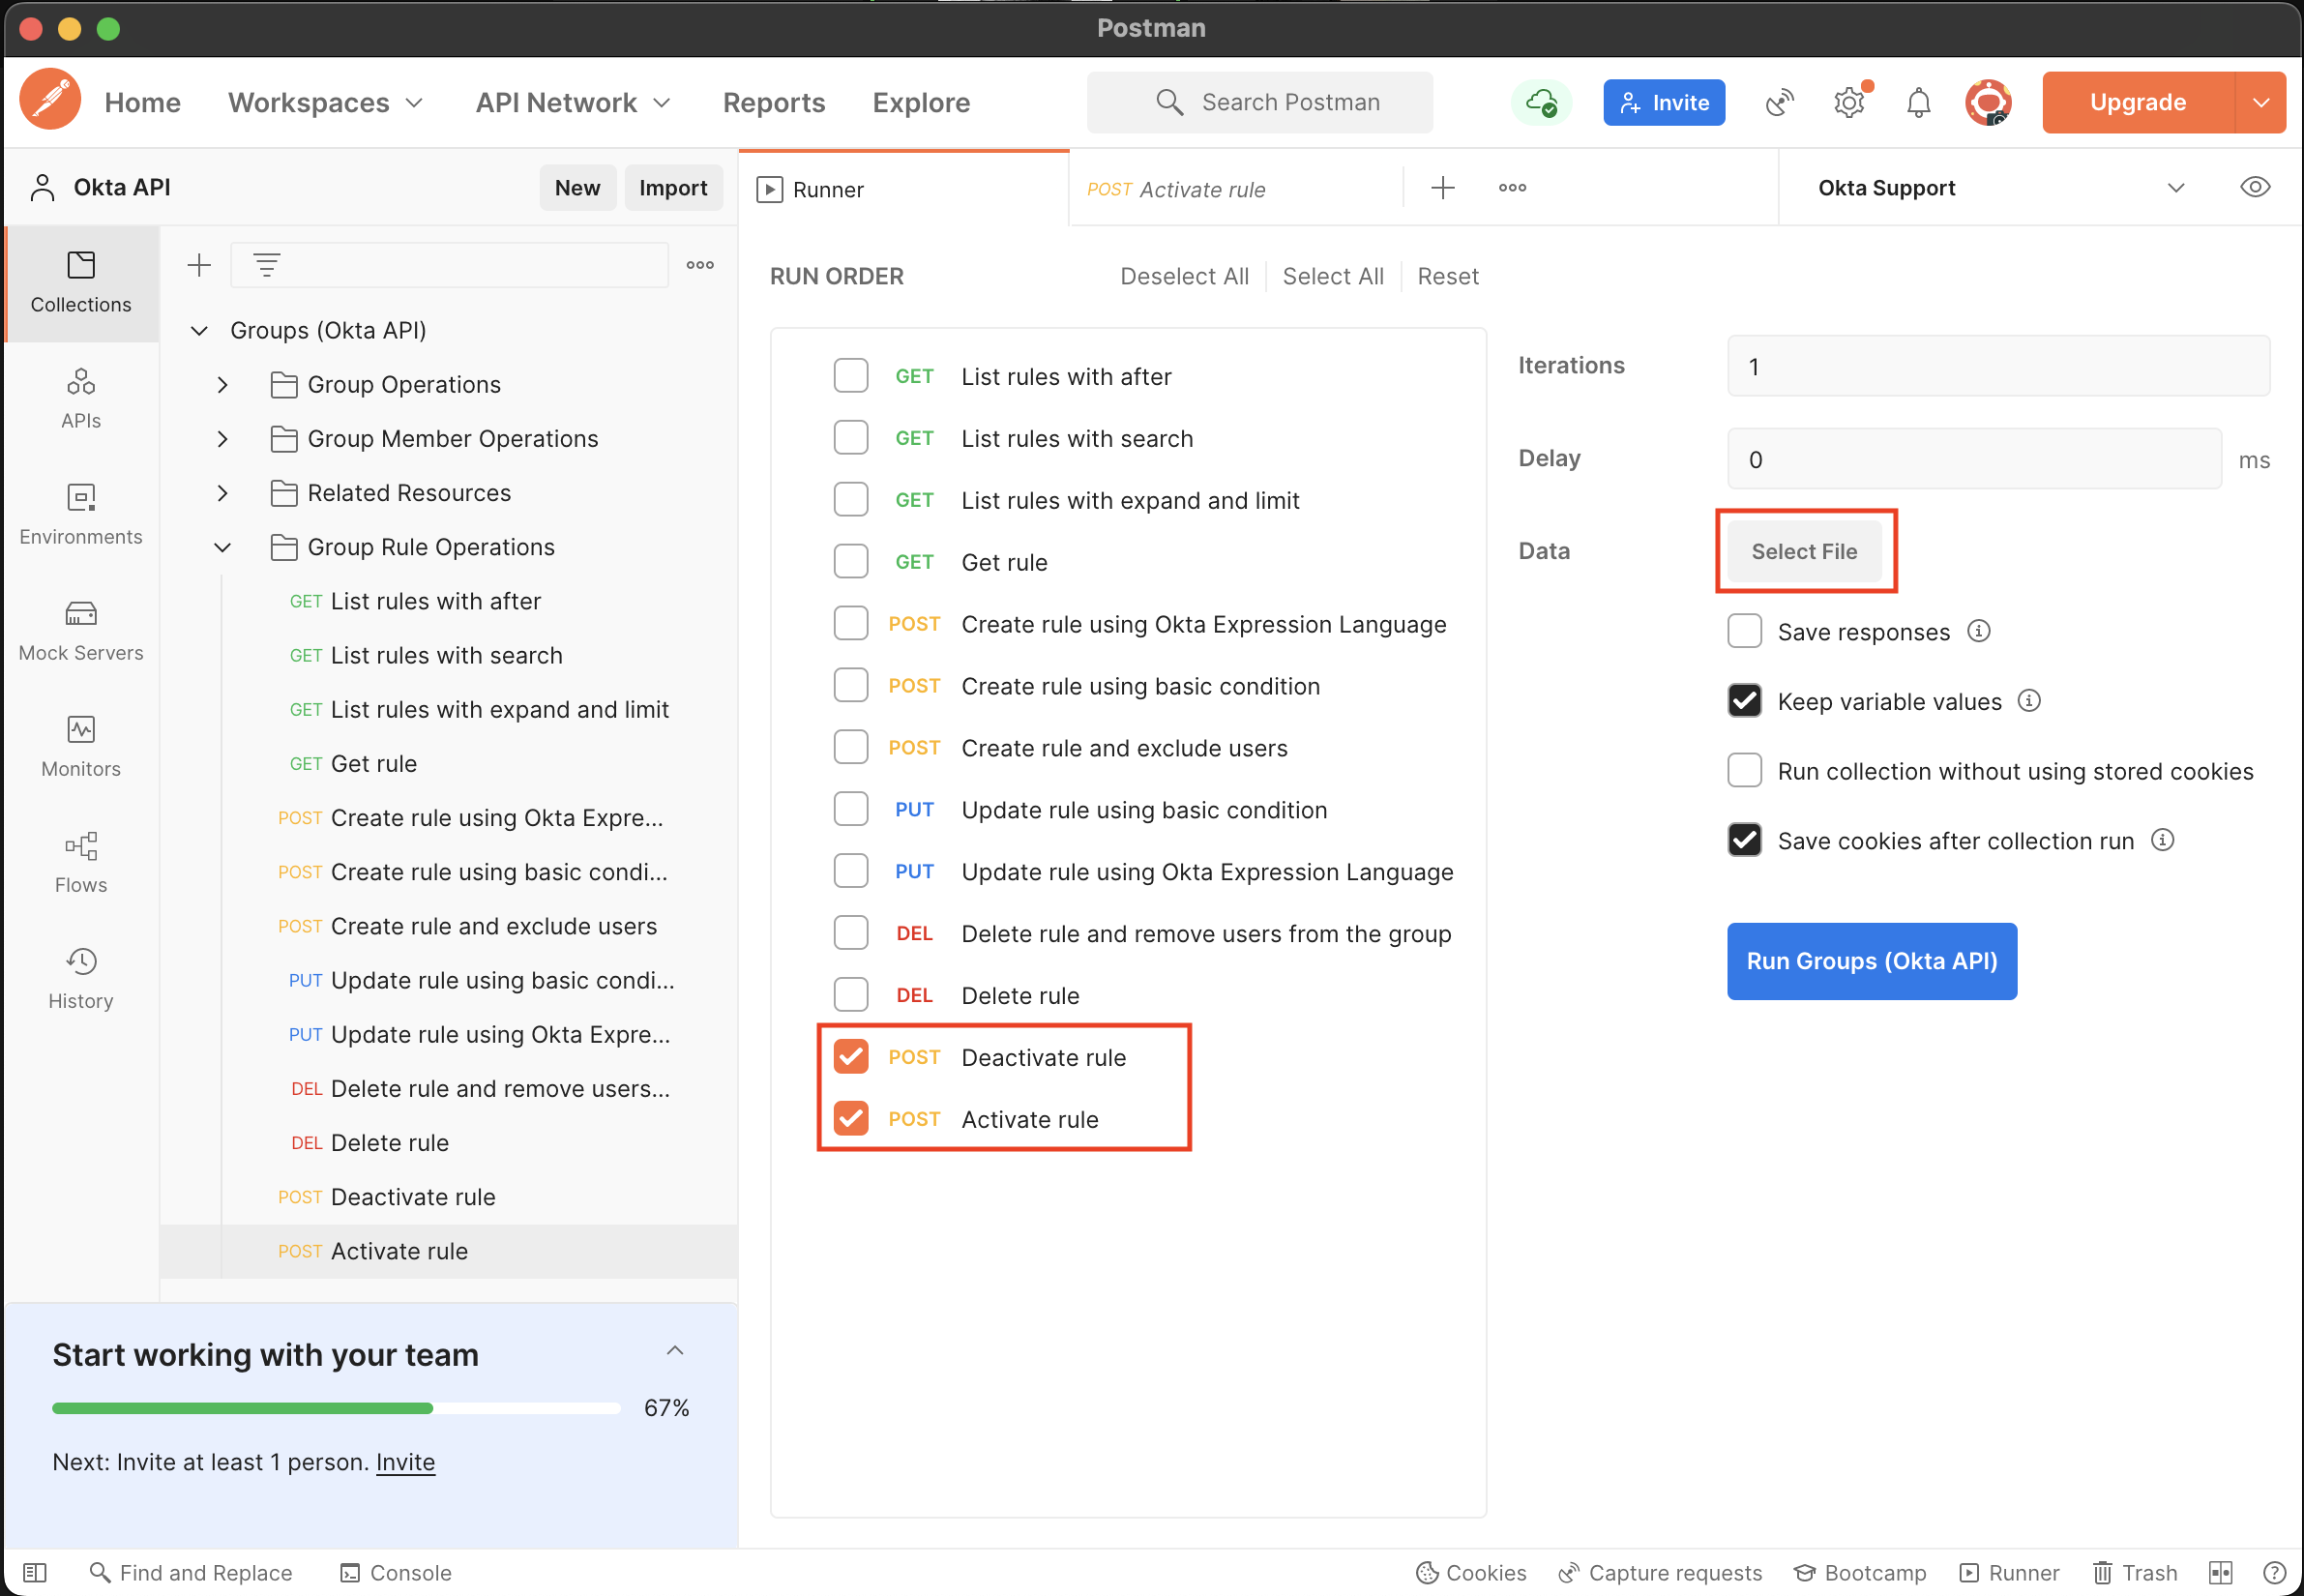Image resolution: width=2304 pixels, height=1596 pixels.
Task: Open the two-pane layout icon in status bar
Action: coord(2221,1573)
